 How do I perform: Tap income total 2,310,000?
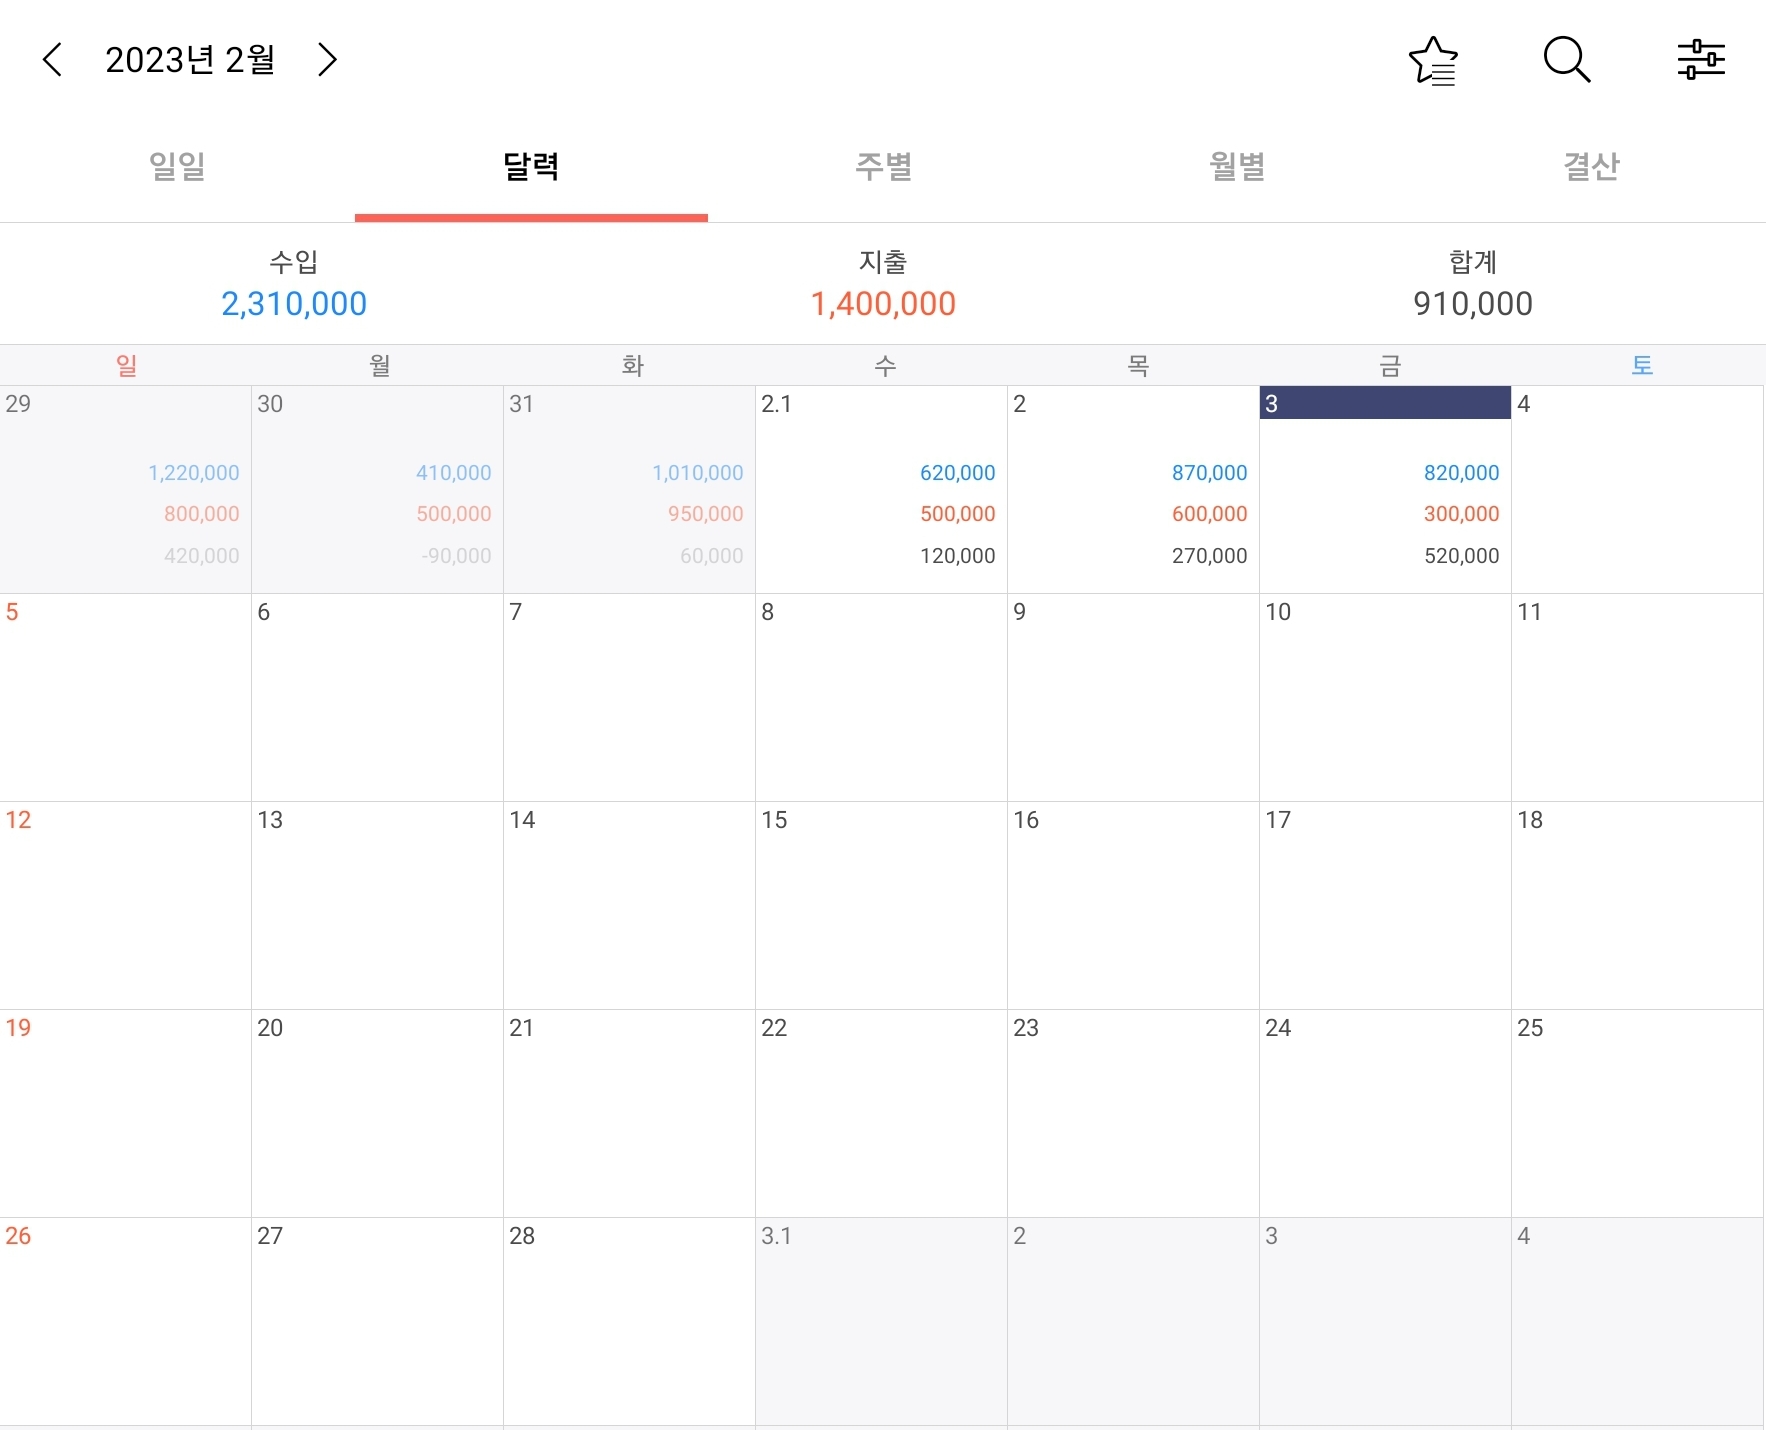pyautogui.click(x=294, y=304)
